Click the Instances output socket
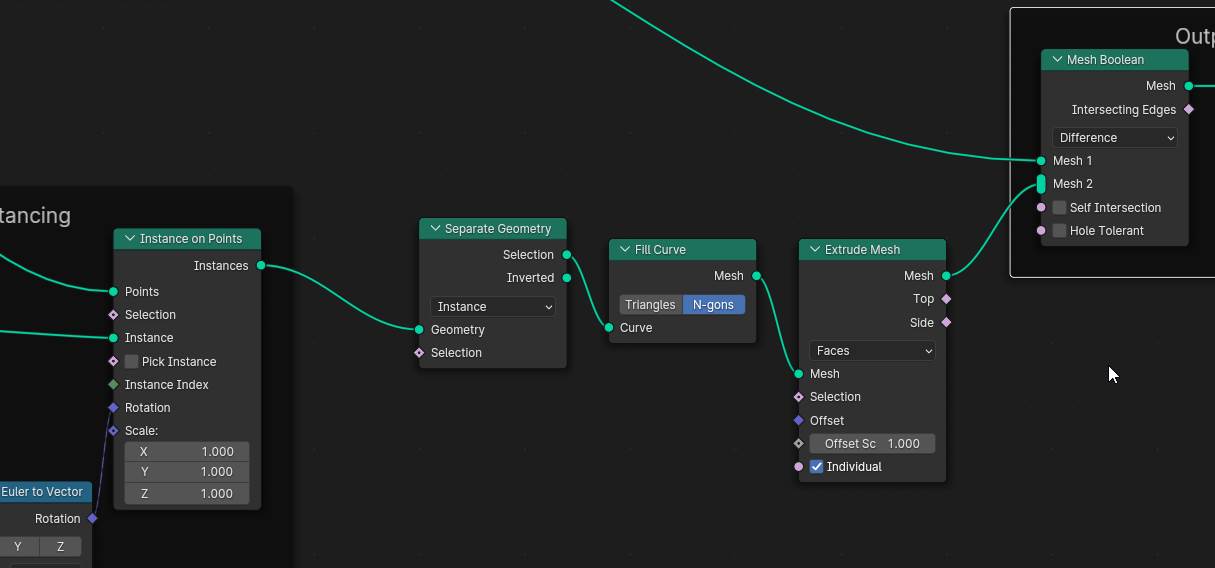The height and width of the screenshot is (568, 1215). click(261, 266)
